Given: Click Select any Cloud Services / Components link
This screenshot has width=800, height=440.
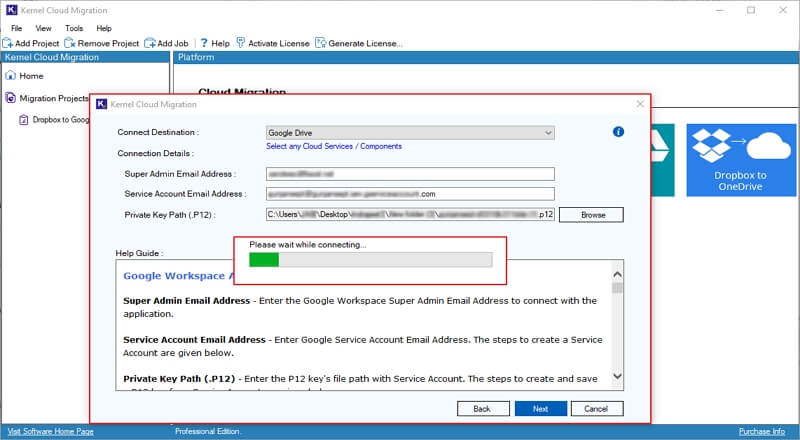Looking at the screenshot, I should coord(334,146).
